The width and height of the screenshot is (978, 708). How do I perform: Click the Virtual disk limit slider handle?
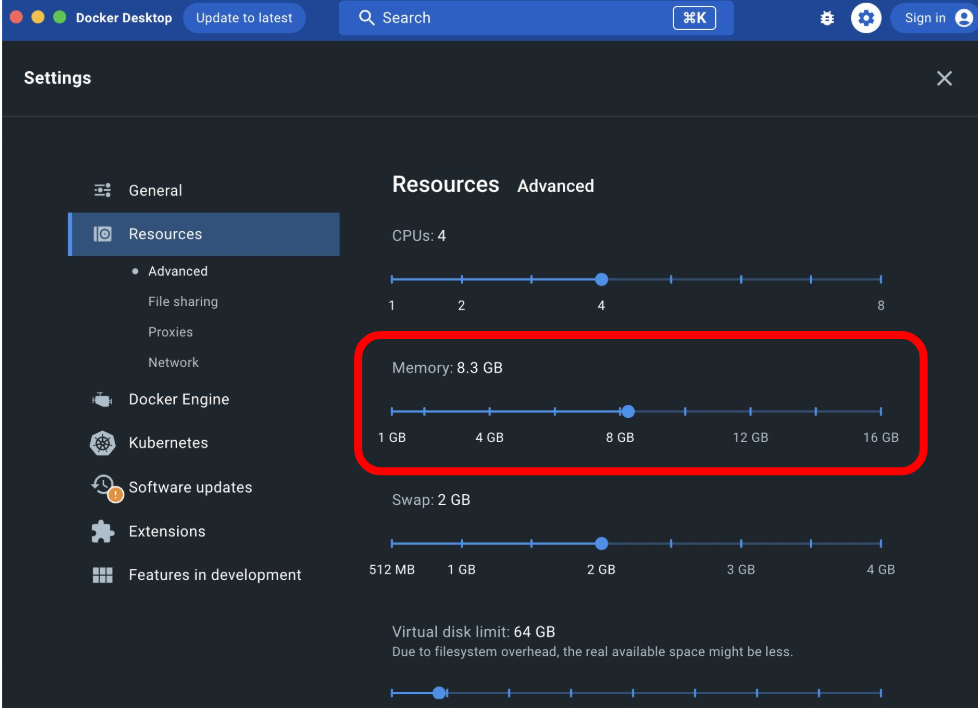coord(439,693)
